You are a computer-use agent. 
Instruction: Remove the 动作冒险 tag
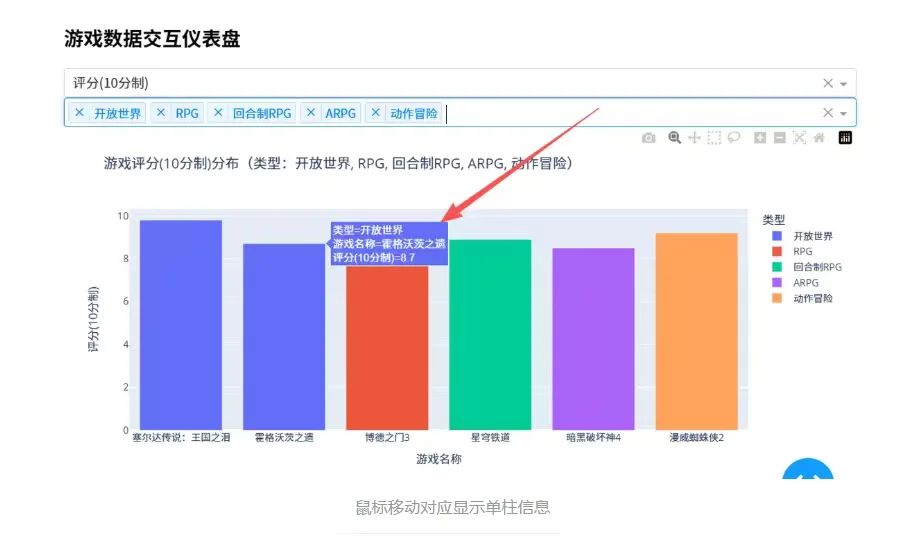tap(376, 112)
